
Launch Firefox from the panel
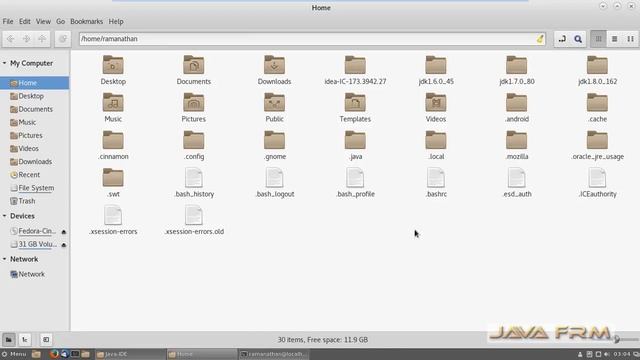pyautogui.click(x=54, y=354)
